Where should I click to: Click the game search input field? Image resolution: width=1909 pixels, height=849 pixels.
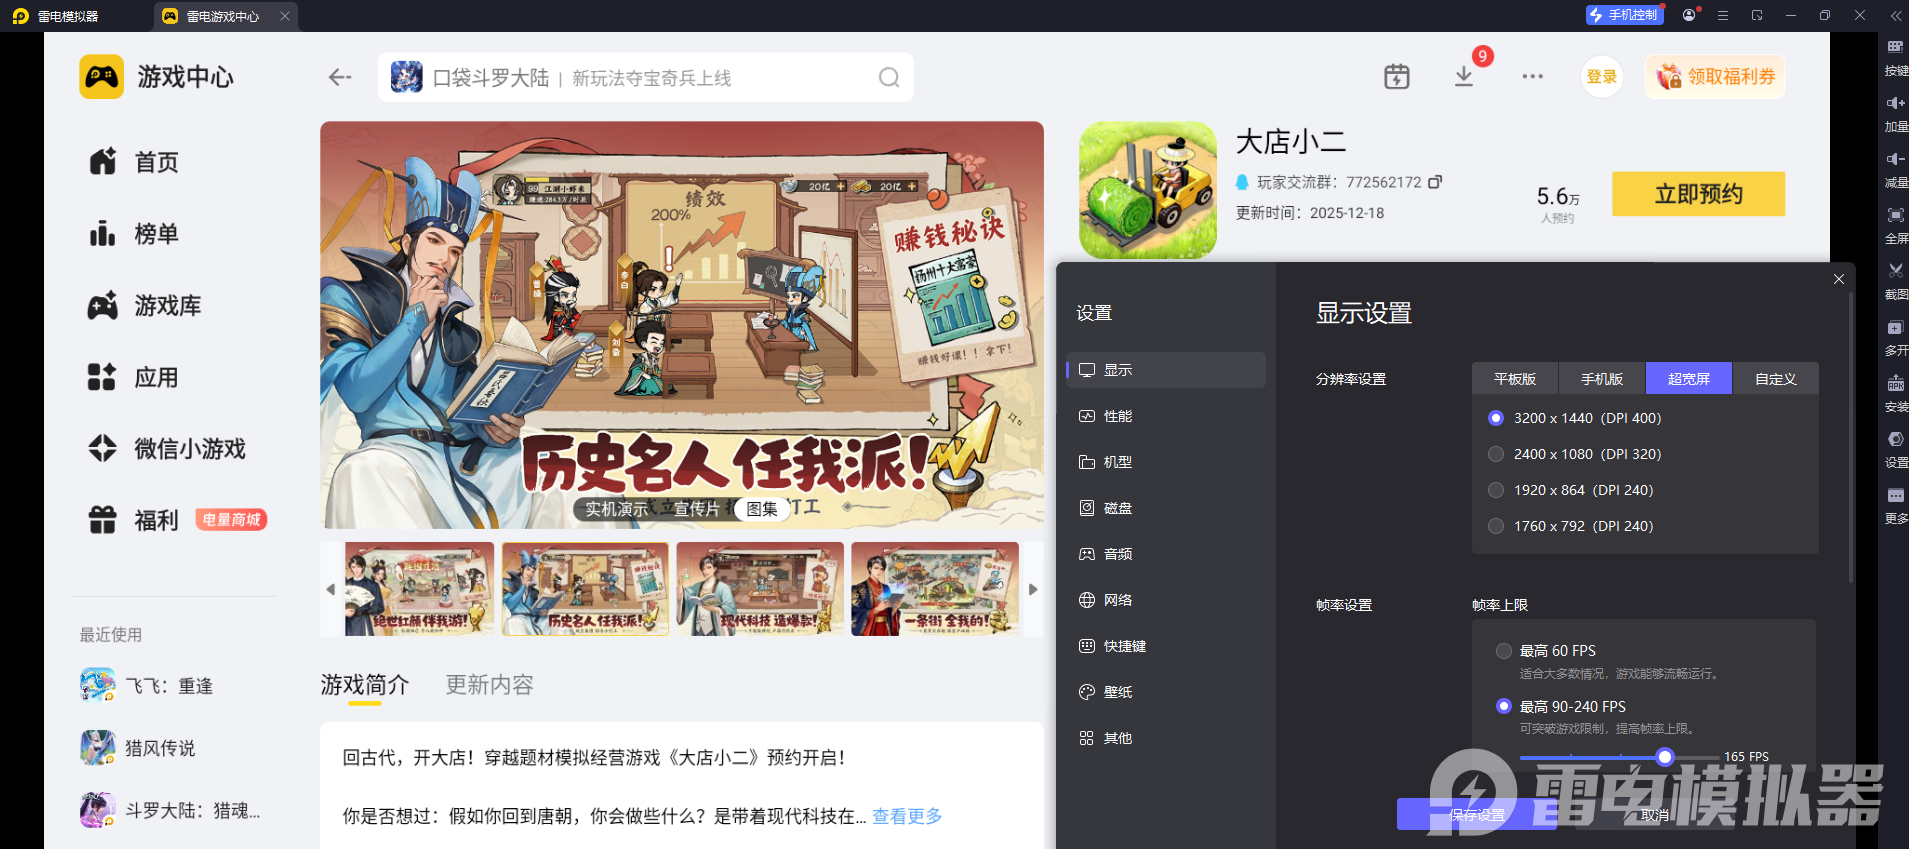coord(646,77)
